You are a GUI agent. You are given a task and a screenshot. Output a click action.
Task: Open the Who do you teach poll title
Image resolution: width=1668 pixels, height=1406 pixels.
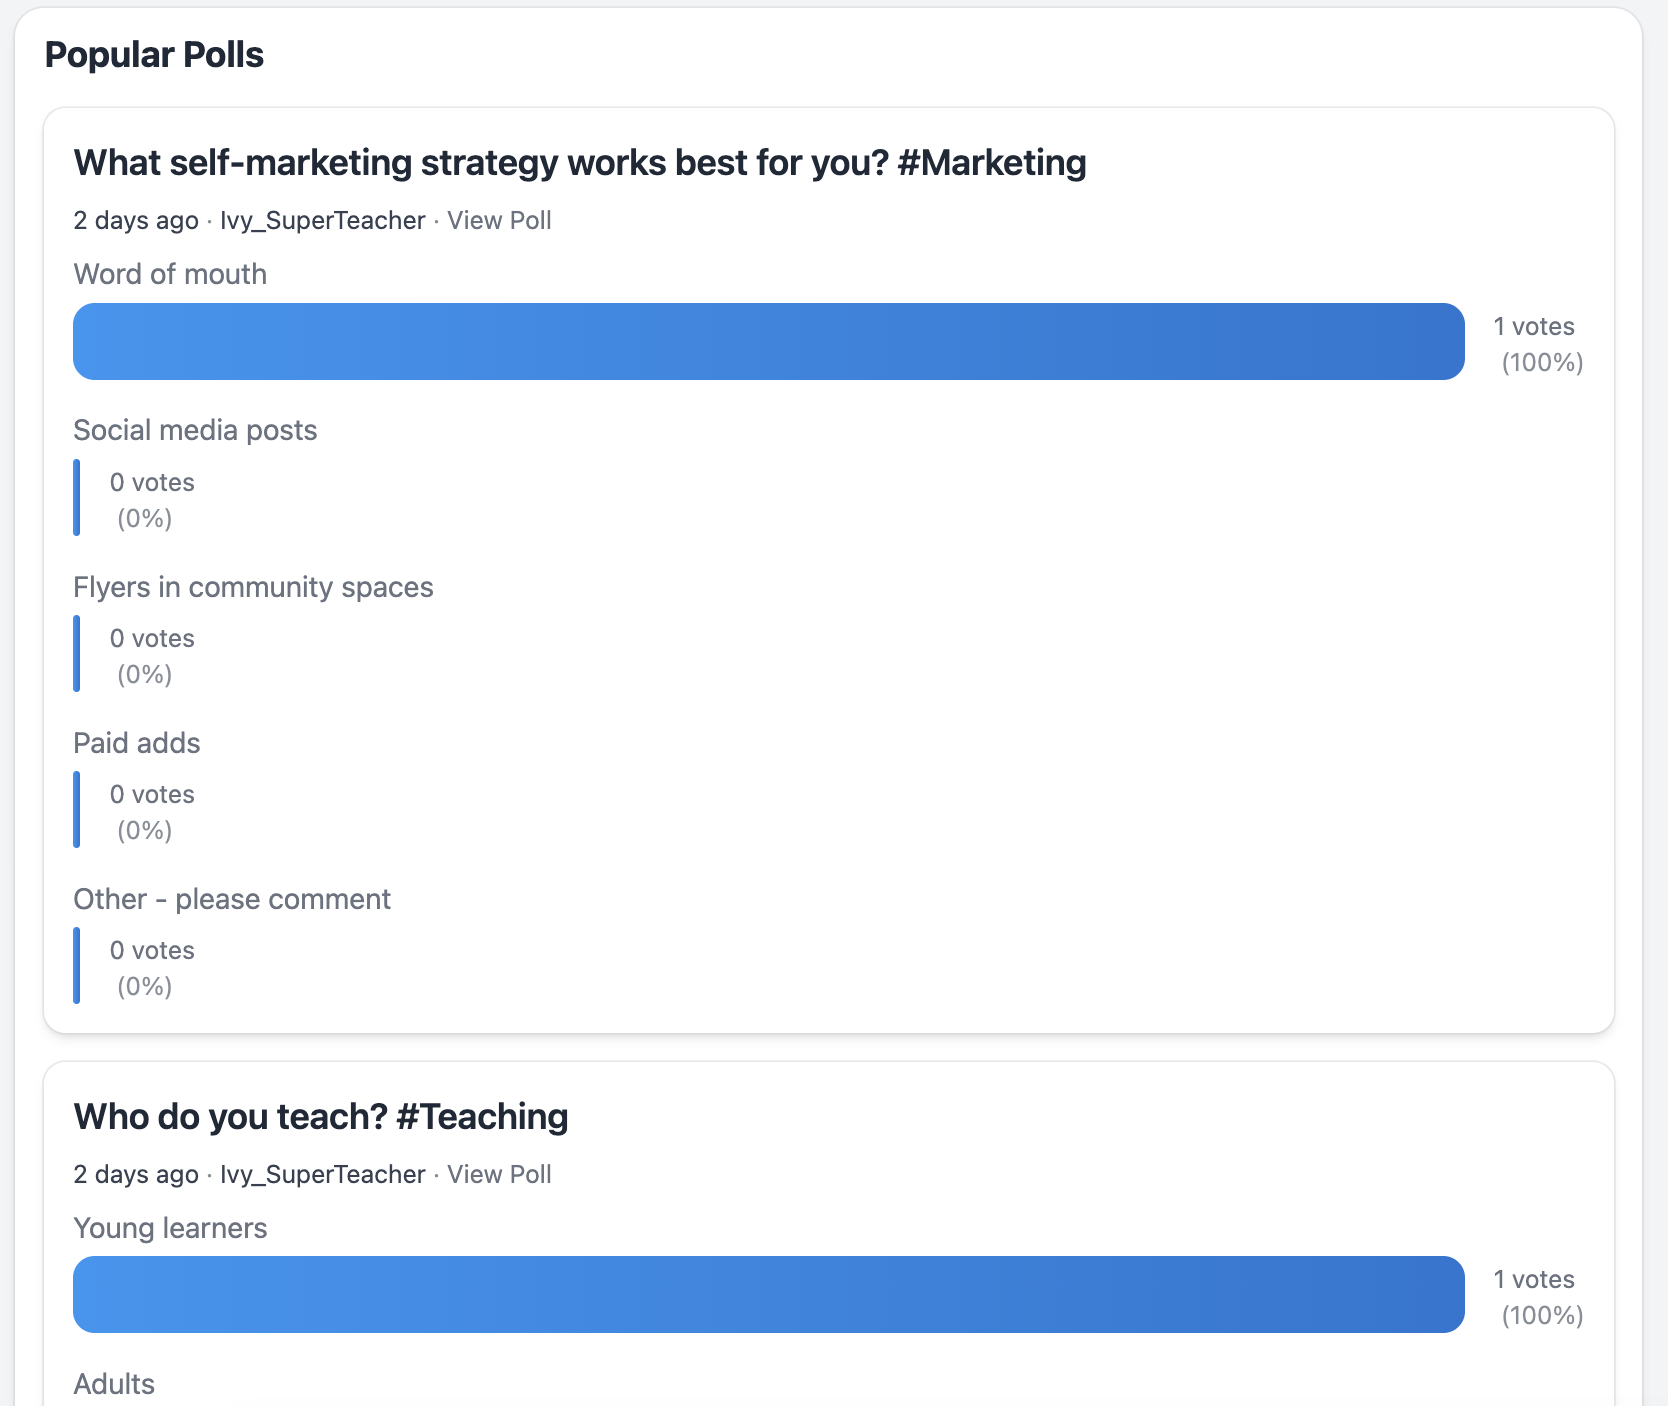321,1117
